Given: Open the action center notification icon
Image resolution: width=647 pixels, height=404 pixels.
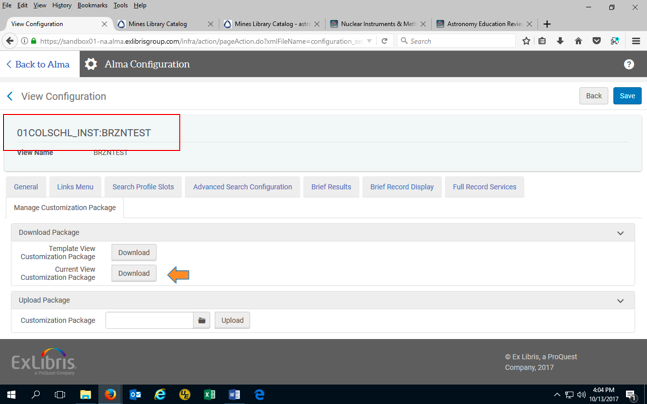Looking at the screenshot, I should (x=631, y=395).
